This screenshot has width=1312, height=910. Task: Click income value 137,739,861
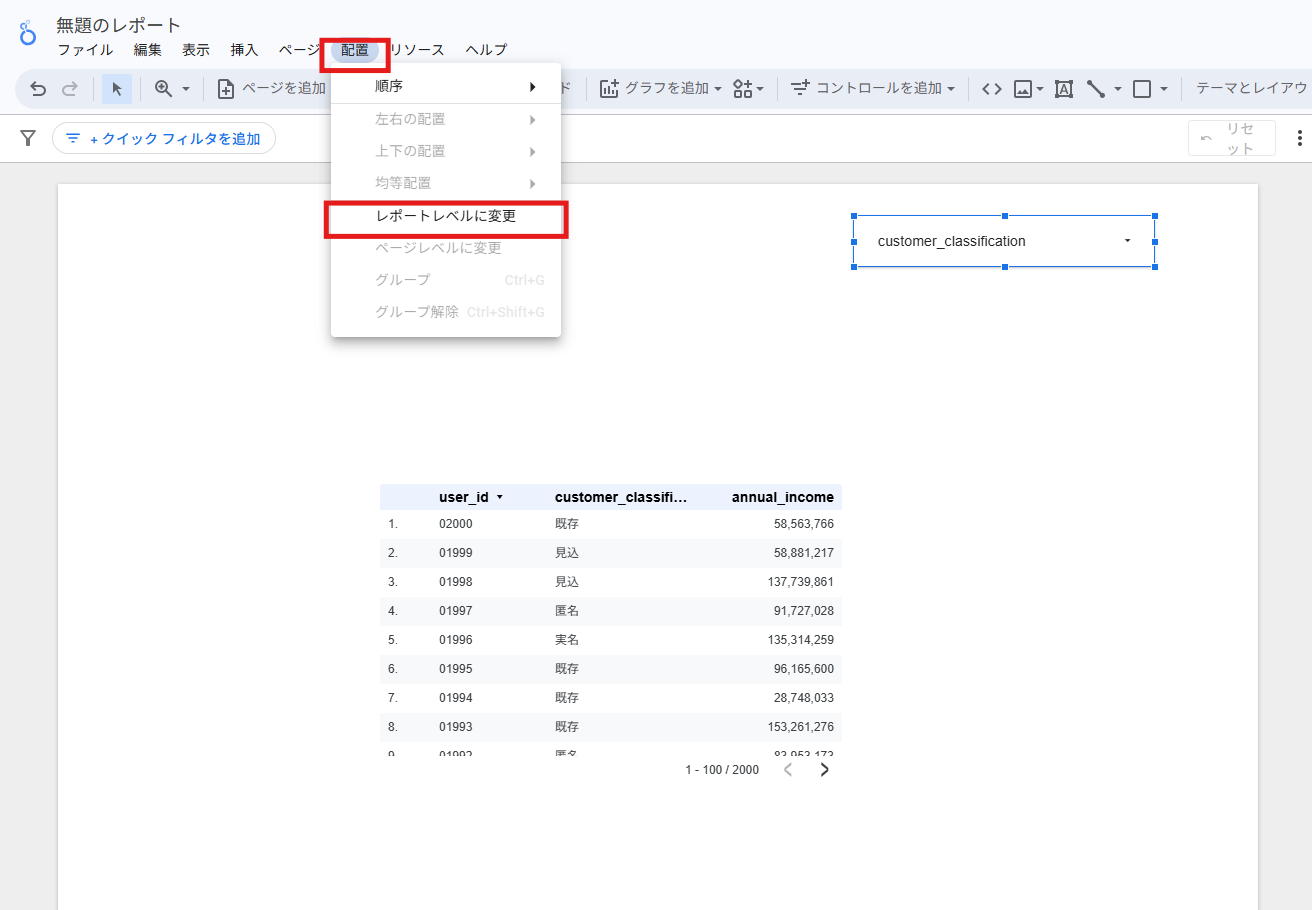pyautogui.click(x=800, y=582)
